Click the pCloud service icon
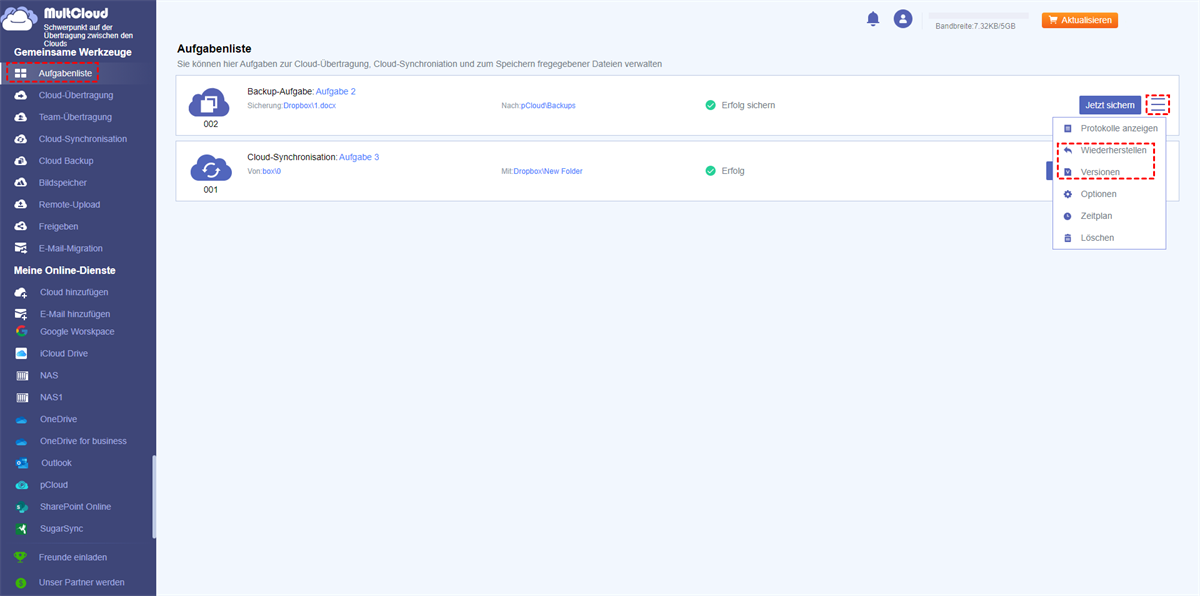 [x=21, y=485]
